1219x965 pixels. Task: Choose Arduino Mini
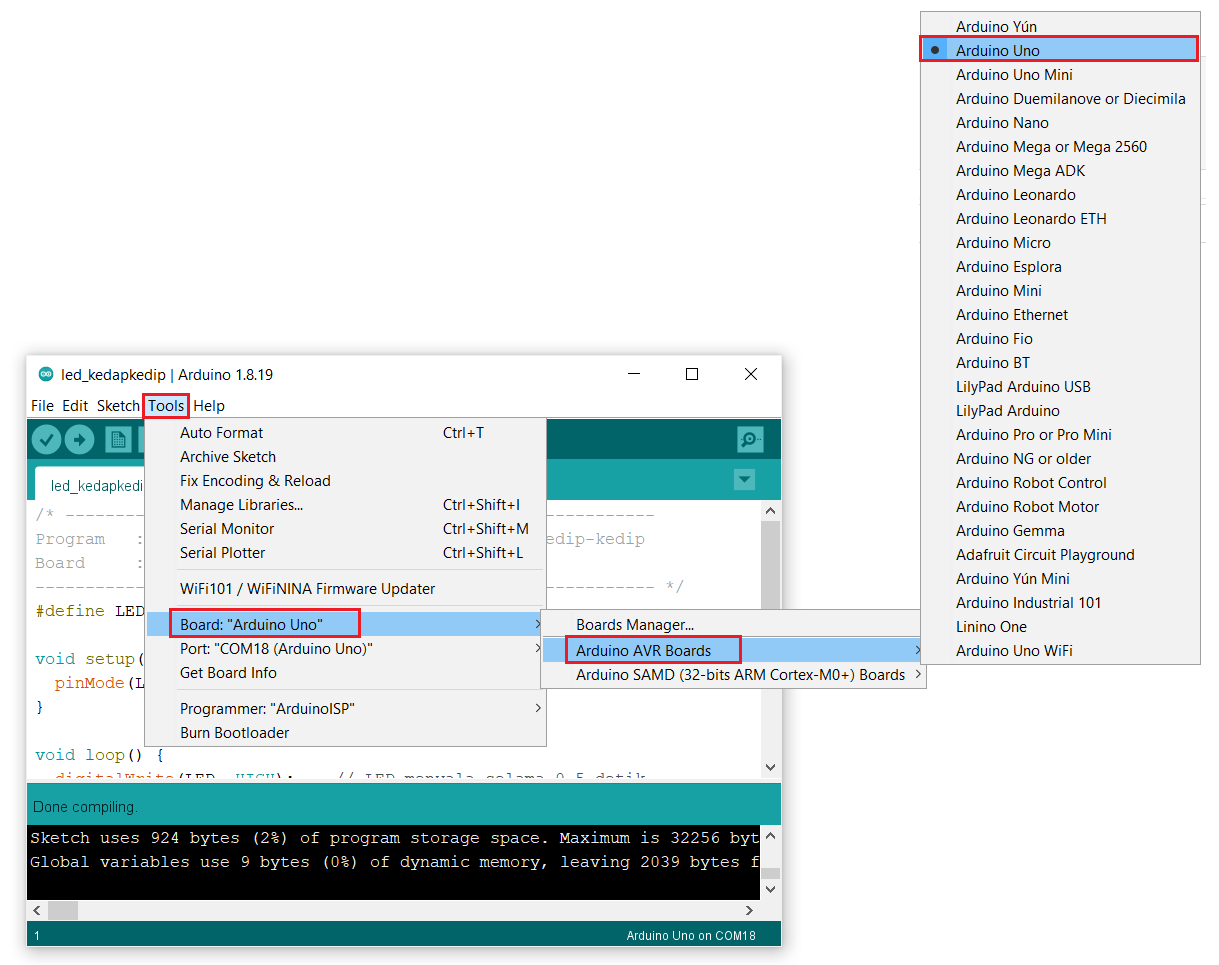coord(1060,291)
